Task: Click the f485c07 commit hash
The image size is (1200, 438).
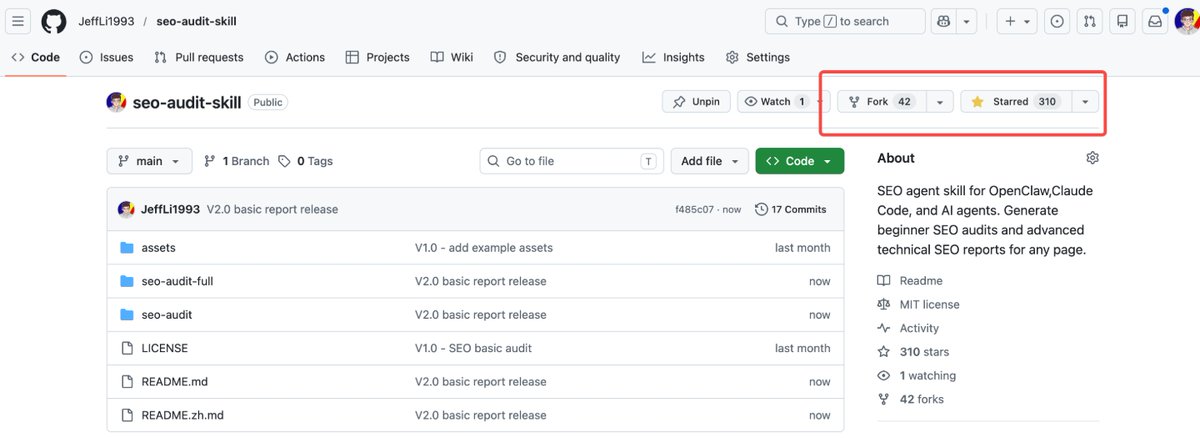Action: [695, 210]
